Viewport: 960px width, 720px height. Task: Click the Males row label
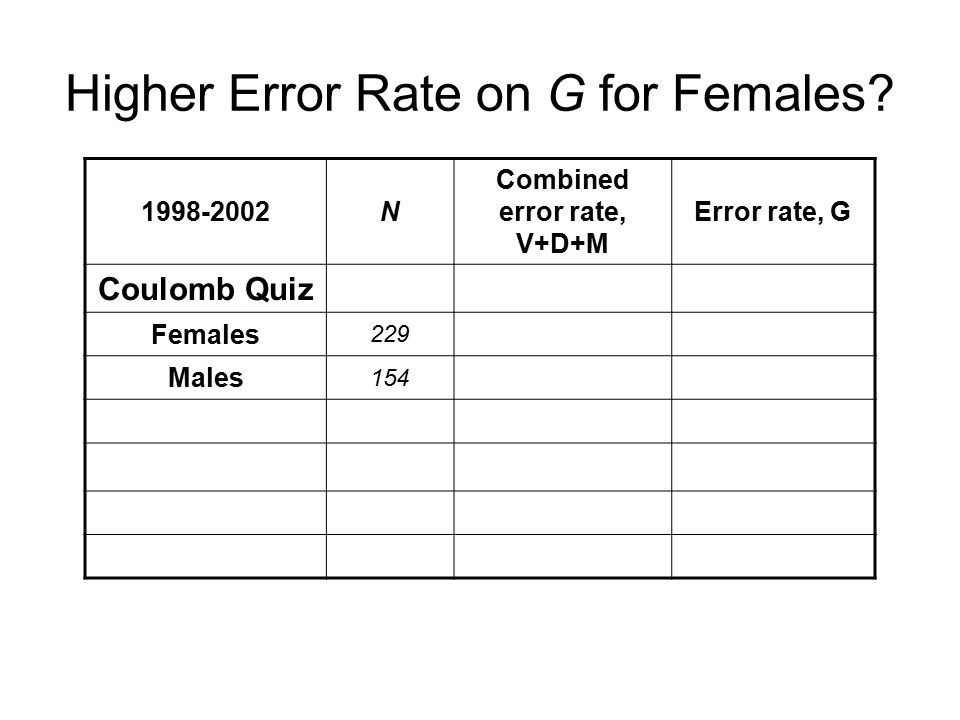(206, 378)
